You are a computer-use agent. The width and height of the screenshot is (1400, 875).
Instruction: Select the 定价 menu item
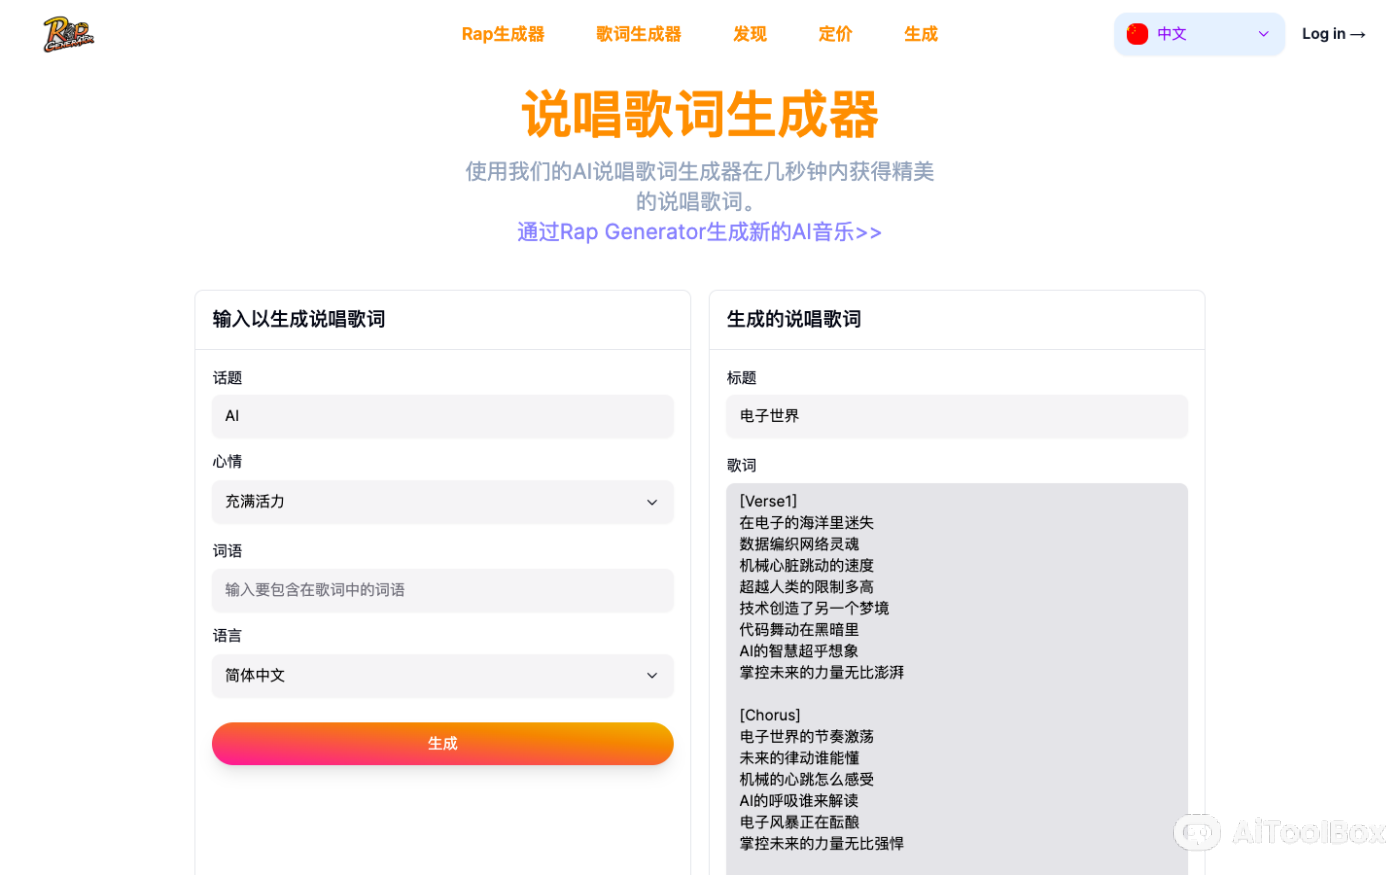[x=835, y=33]
